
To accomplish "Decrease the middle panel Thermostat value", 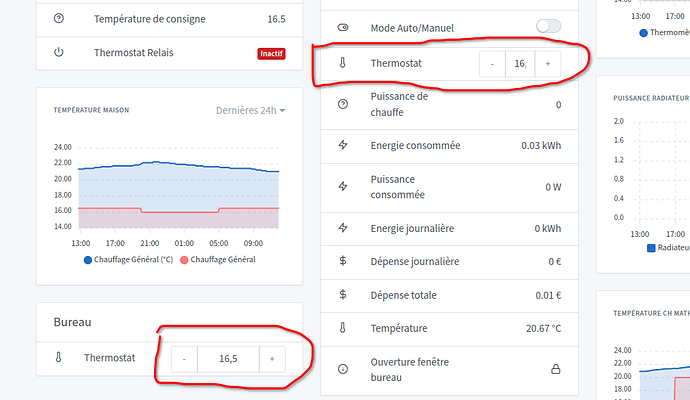I will tap(492, 64).
